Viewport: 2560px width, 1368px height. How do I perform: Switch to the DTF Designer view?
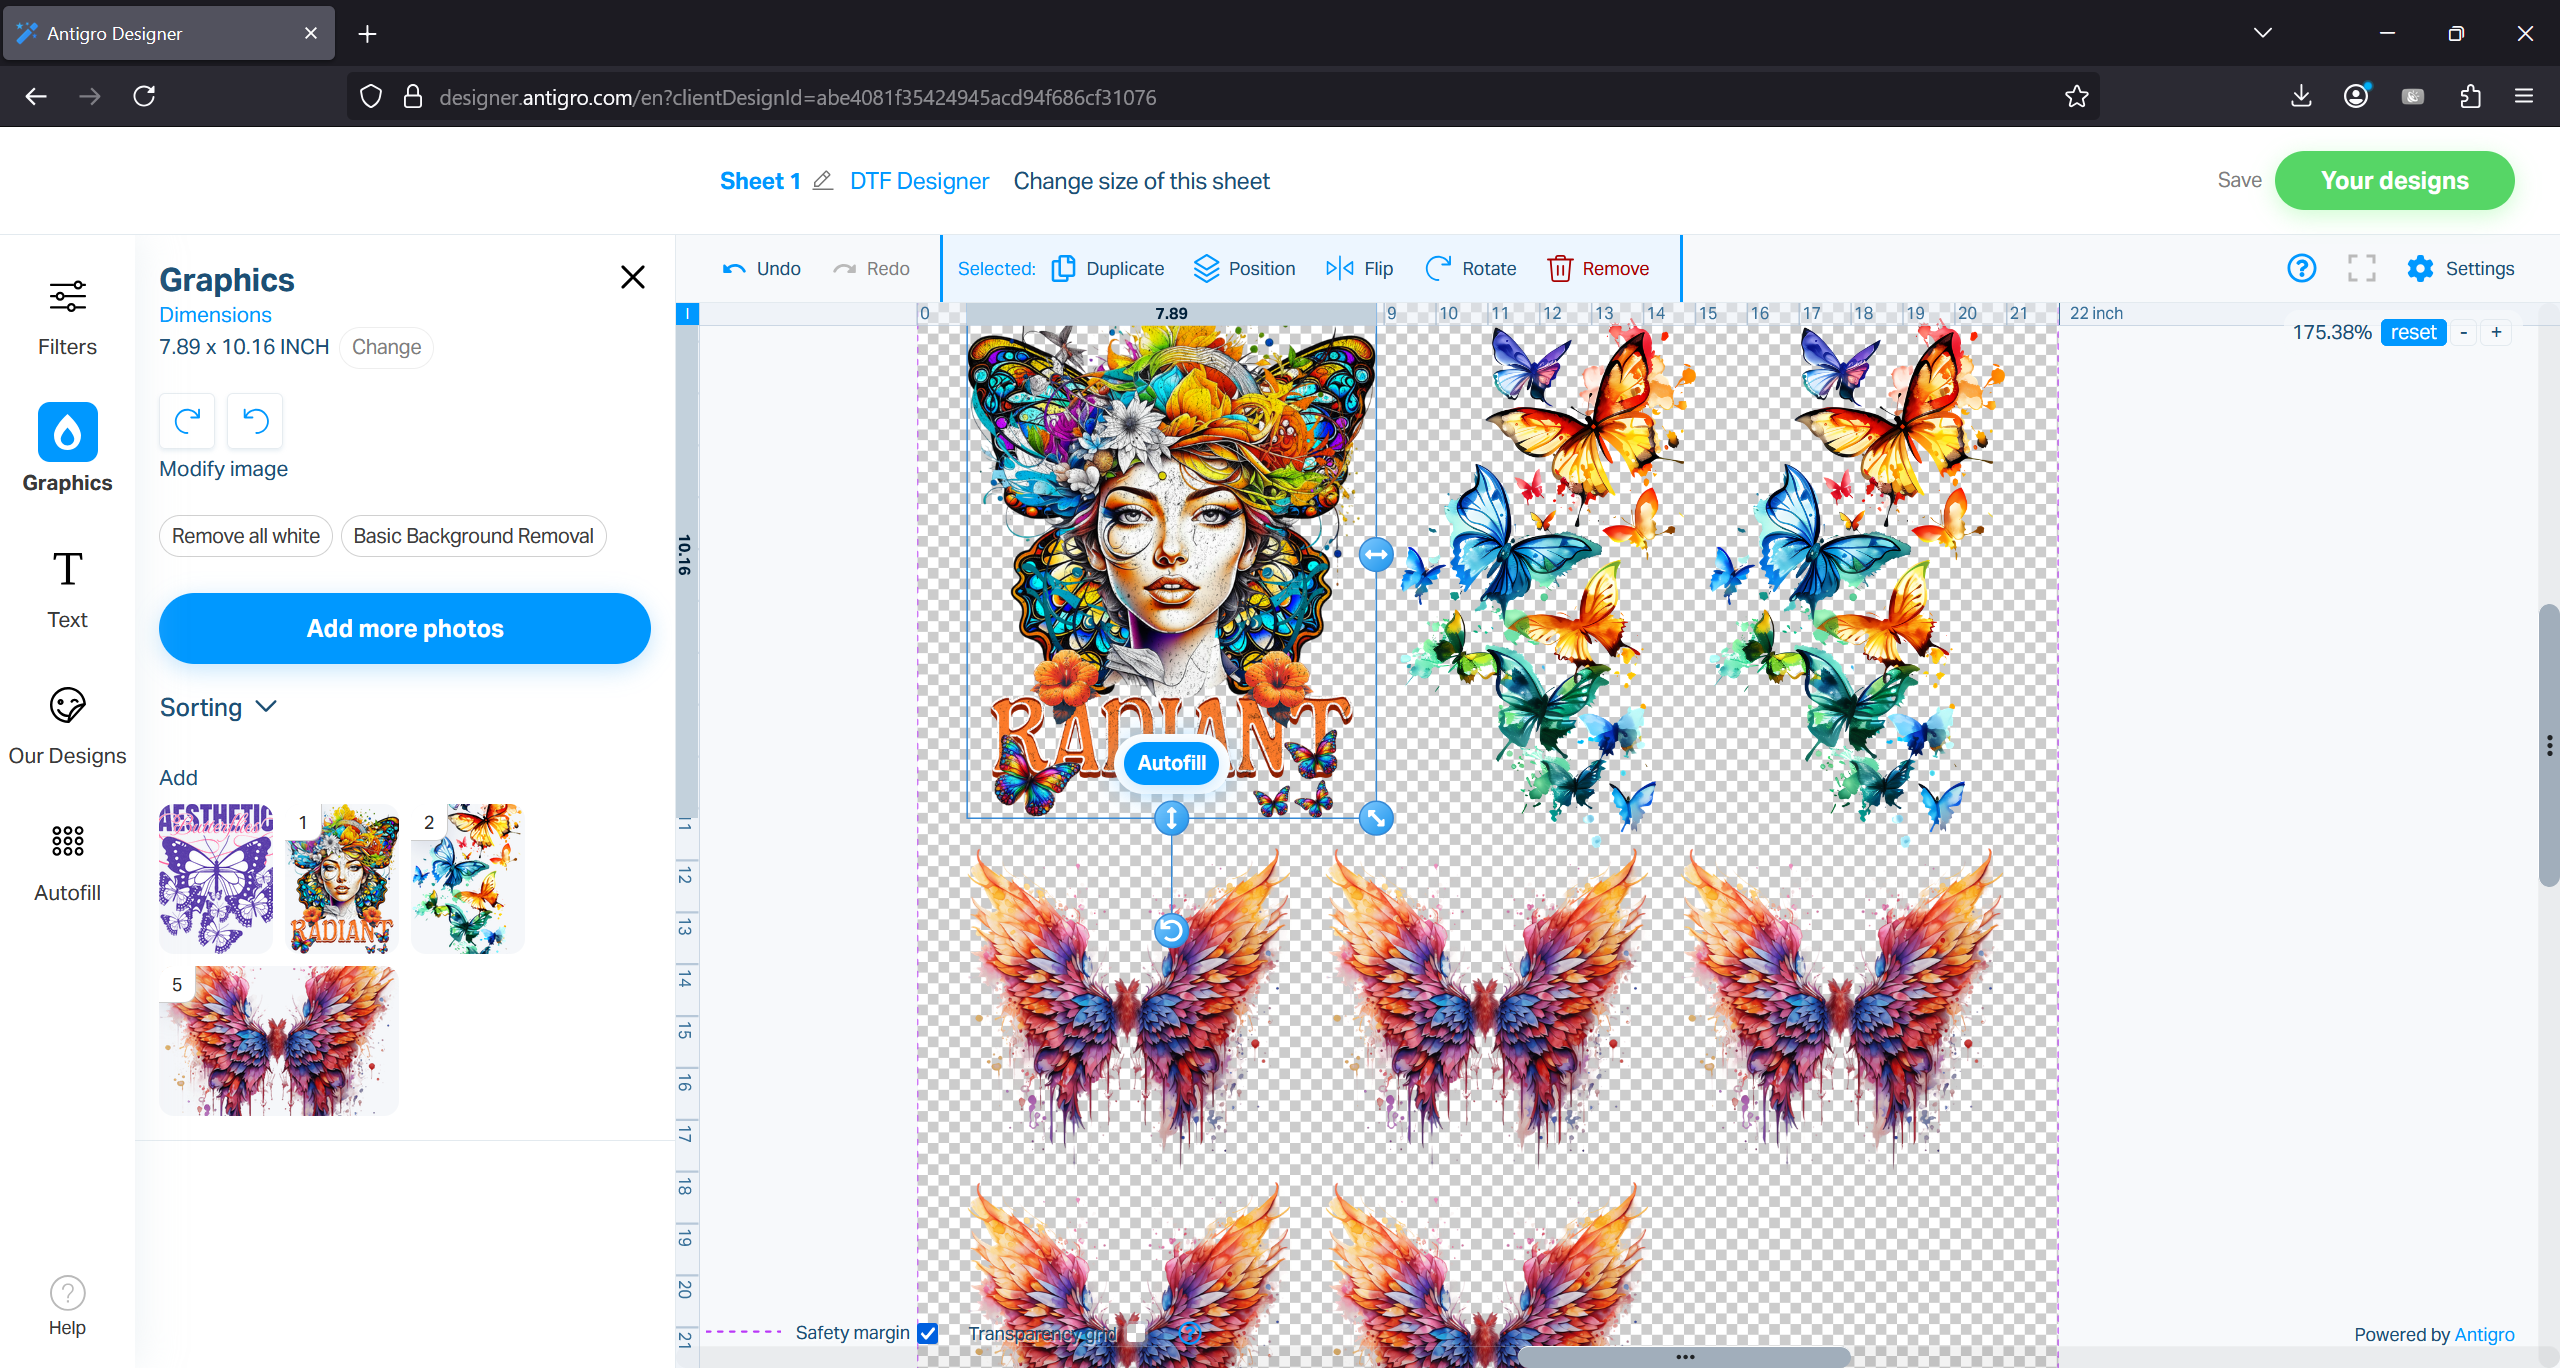pyautogui.click(x=919, y=181)
